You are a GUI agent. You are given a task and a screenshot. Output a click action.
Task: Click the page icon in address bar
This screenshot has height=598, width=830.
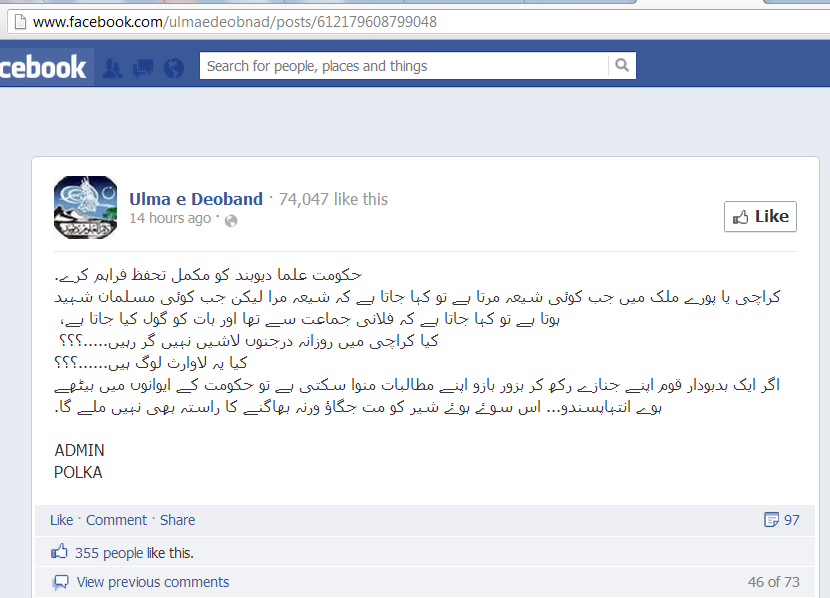tap(20, 22)
